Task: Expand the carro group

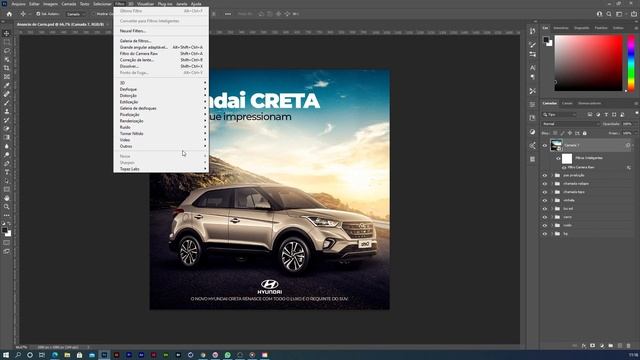Action: coord(552,217)
